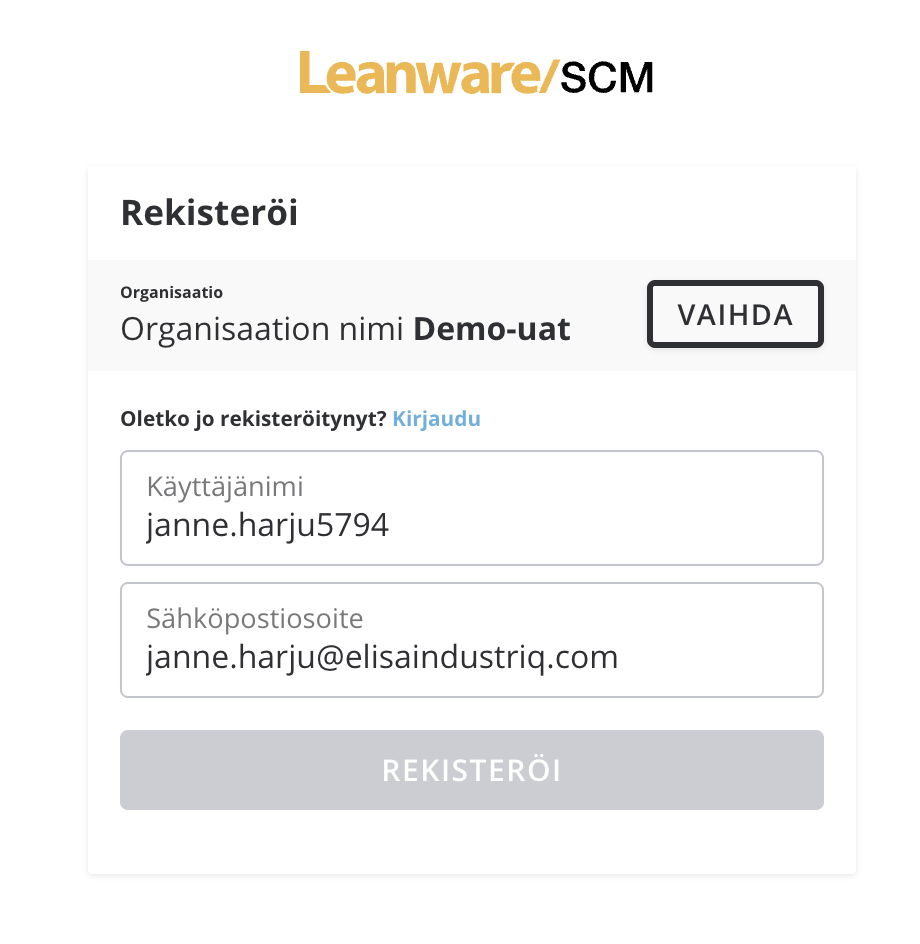The height and width of the screenshot is (944, 920).
Task: Select the Demo-uat organization name
Action: coord(492,328)
